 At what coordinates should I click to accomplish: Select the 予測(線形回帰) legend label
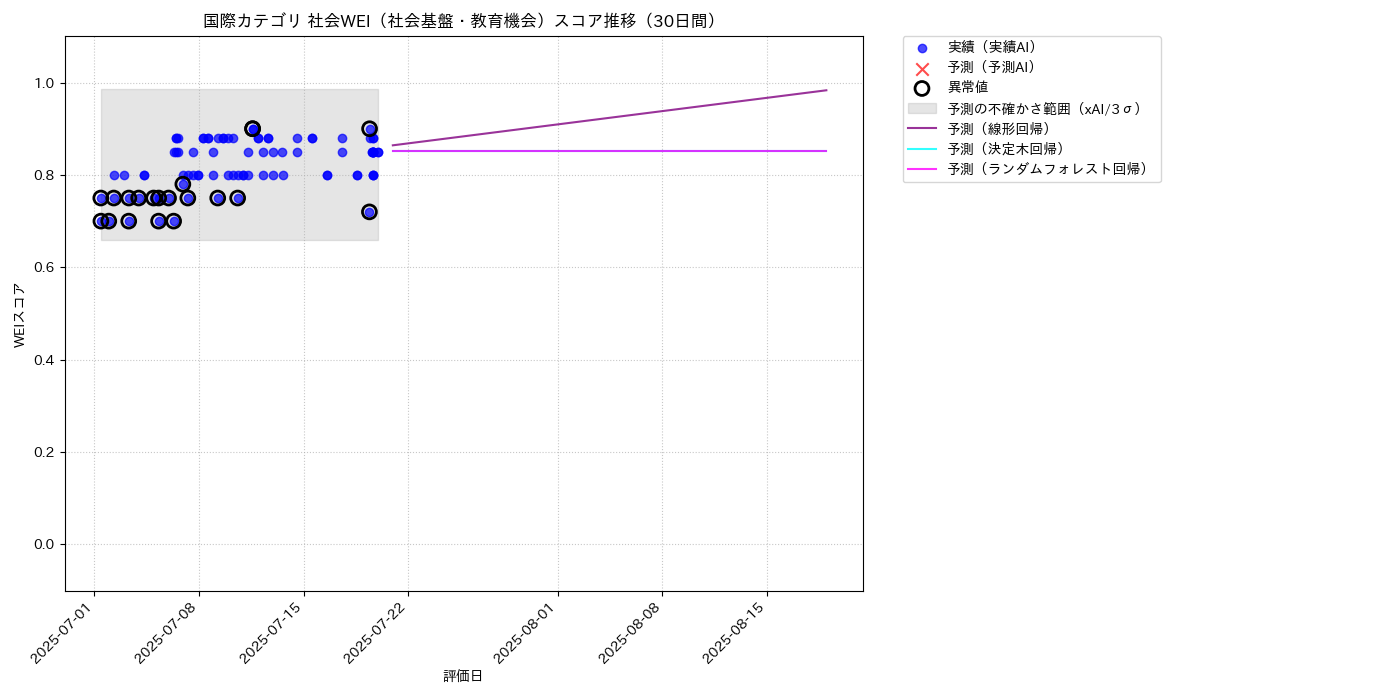tap(999, 129)
